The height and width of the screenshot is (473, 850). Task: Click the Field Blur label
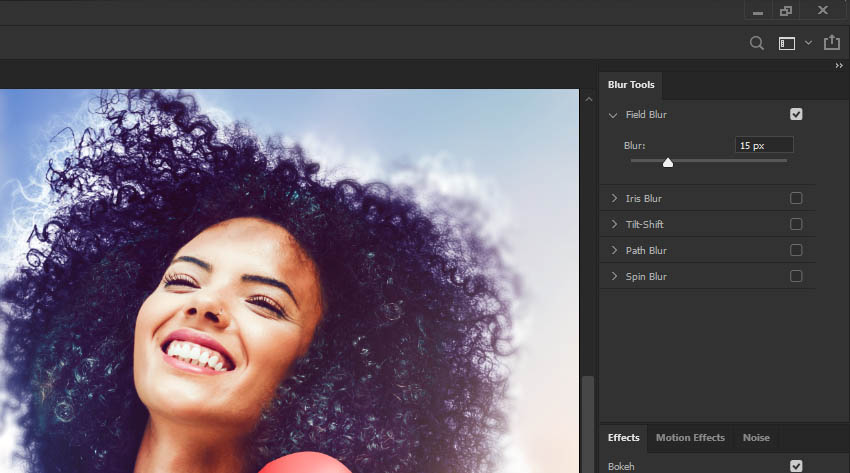(x=646, y=115)
